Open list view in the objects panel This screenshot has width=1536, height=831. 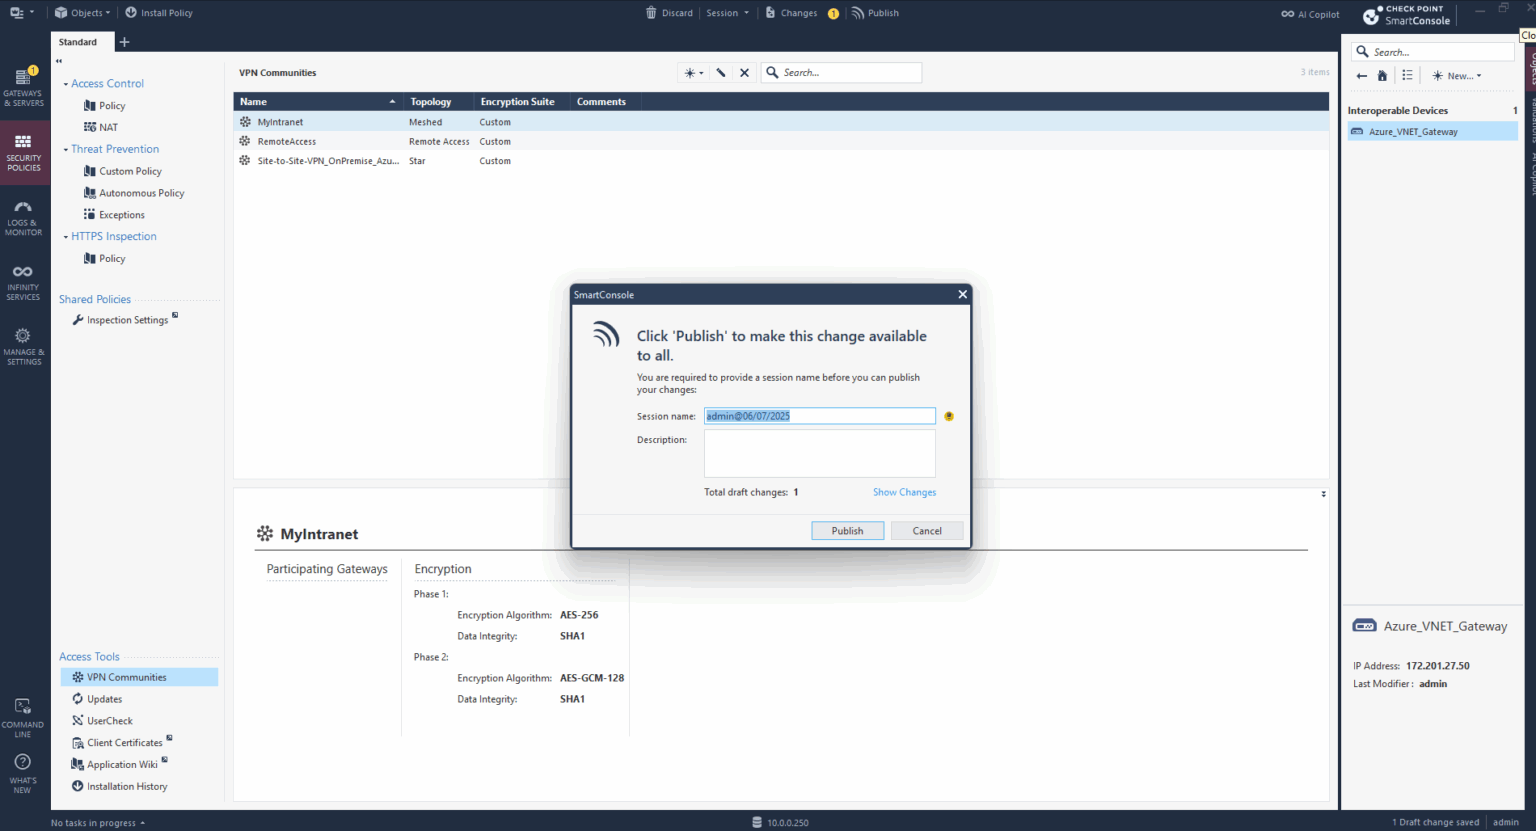1407,75
